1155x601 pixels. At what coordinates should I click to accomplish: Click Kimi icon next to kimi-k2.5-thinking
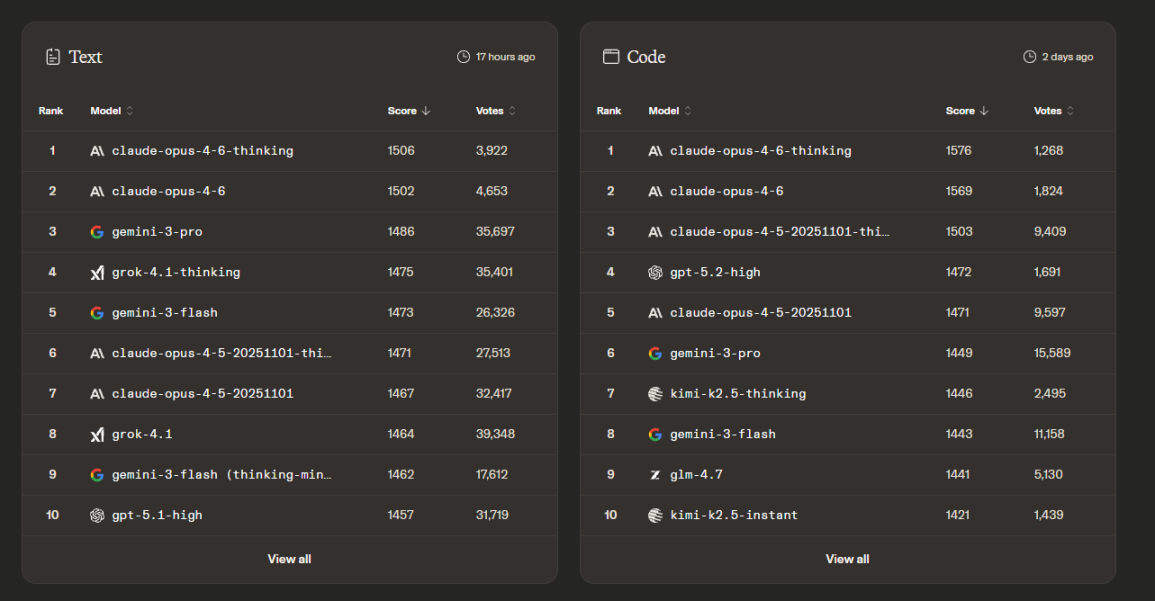[x=655, y=394]
